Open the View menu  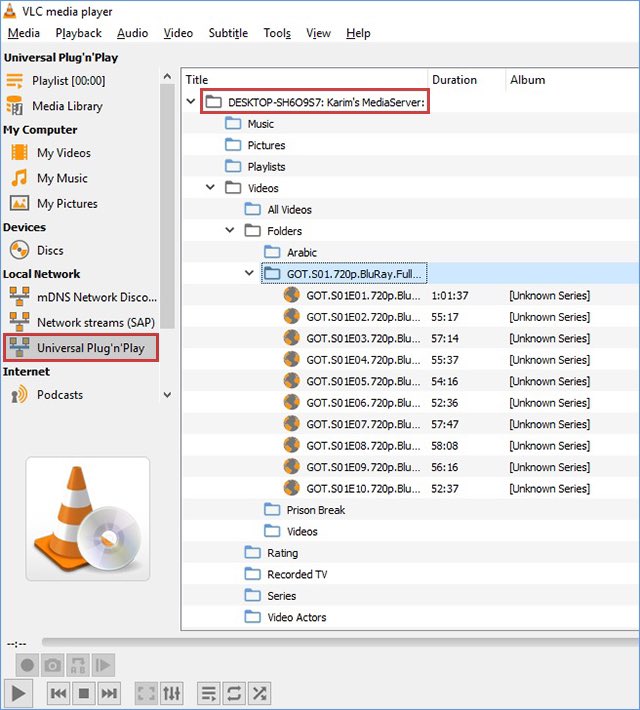(318, 33)
